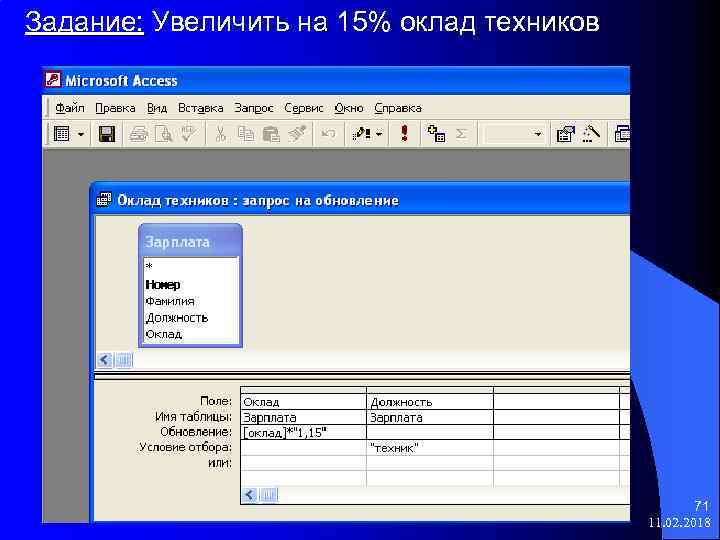Click the Должность cell in Поле row
Image resolution: width=720 pixels, height=540 pixels.
(x=430, y=402)
